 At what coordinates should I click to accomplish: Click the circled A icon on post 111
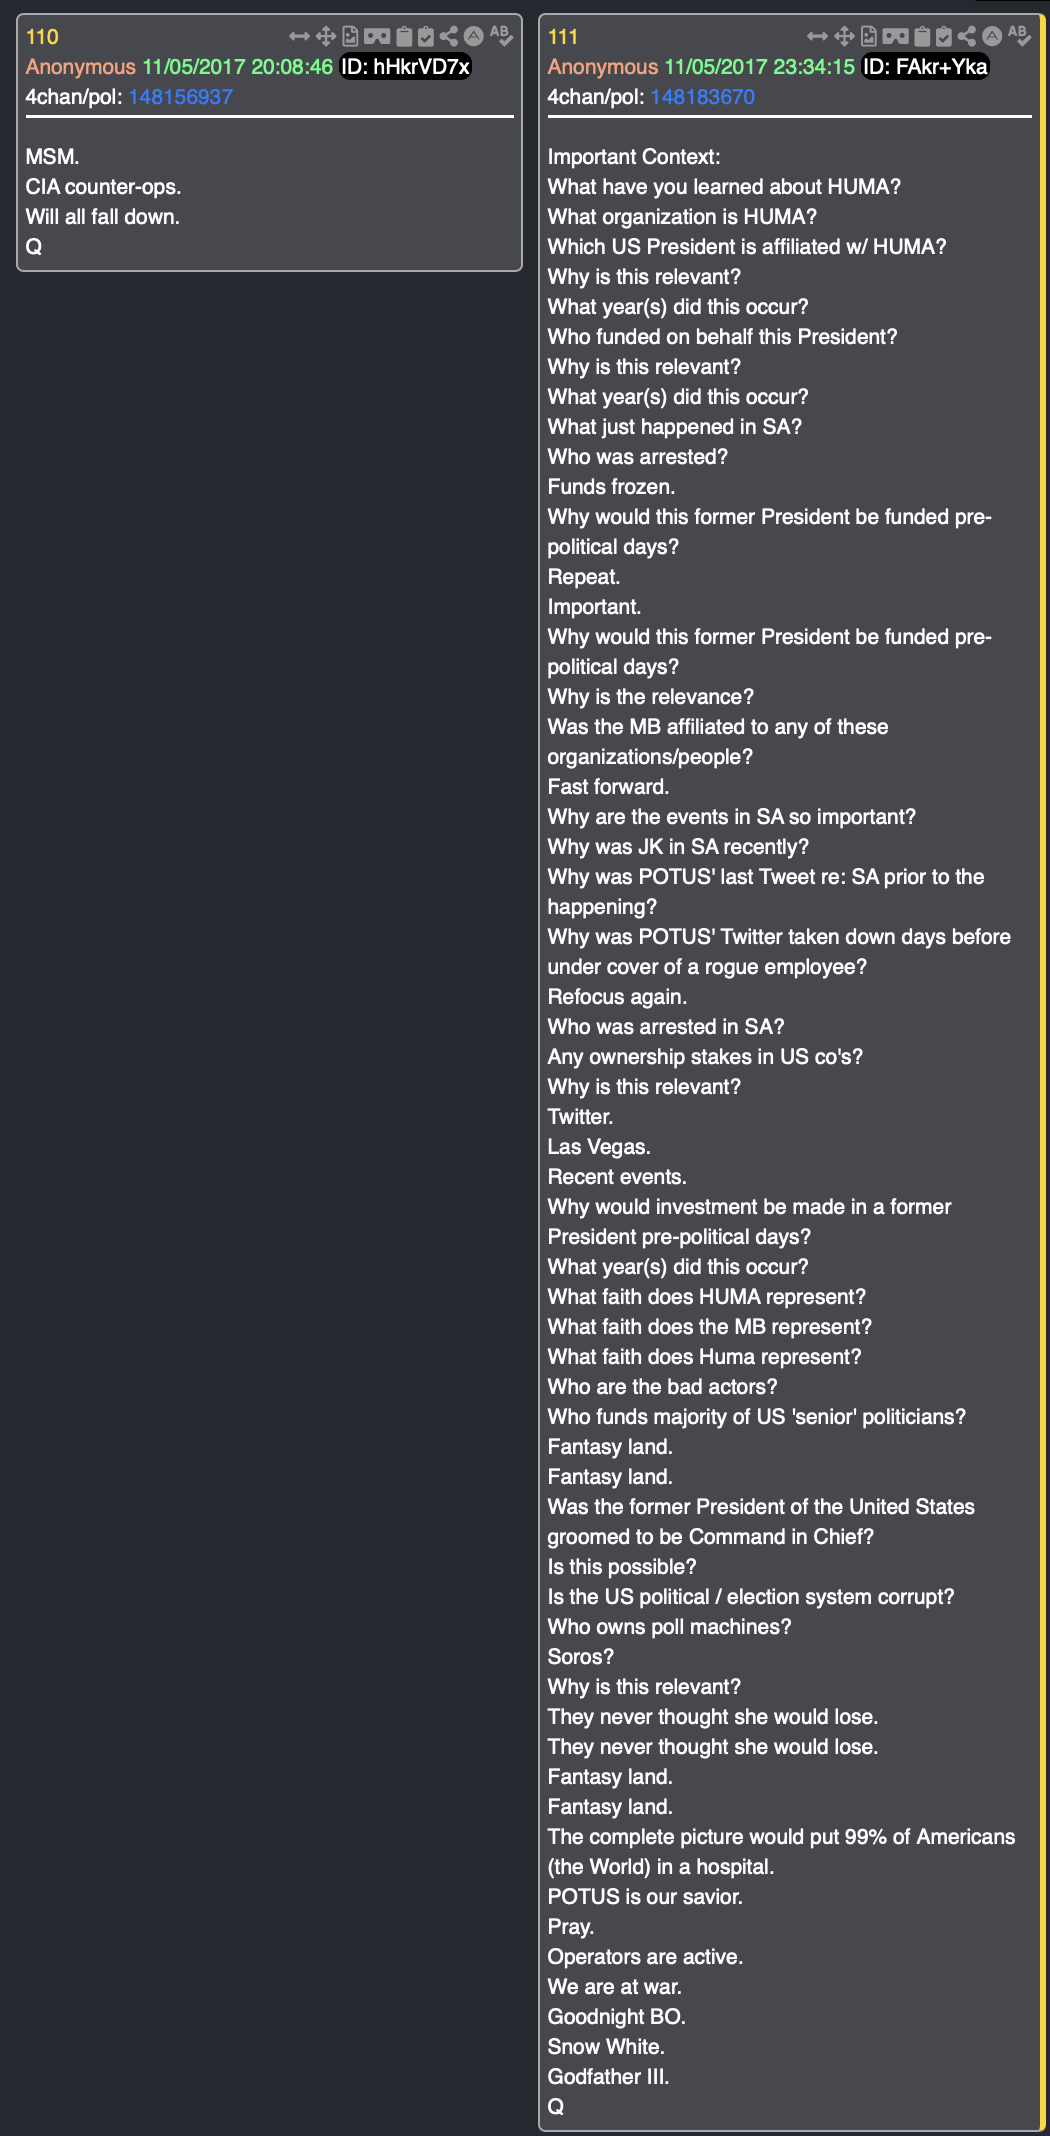coord(992,37)
